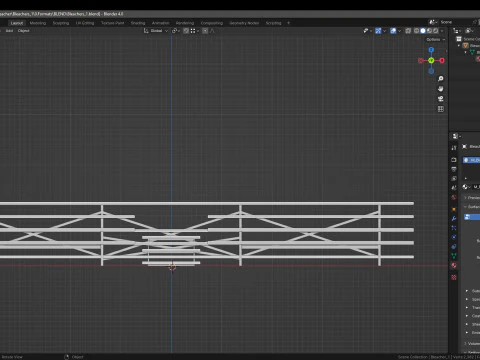Open the Scene properties tab

click(454, 188)
